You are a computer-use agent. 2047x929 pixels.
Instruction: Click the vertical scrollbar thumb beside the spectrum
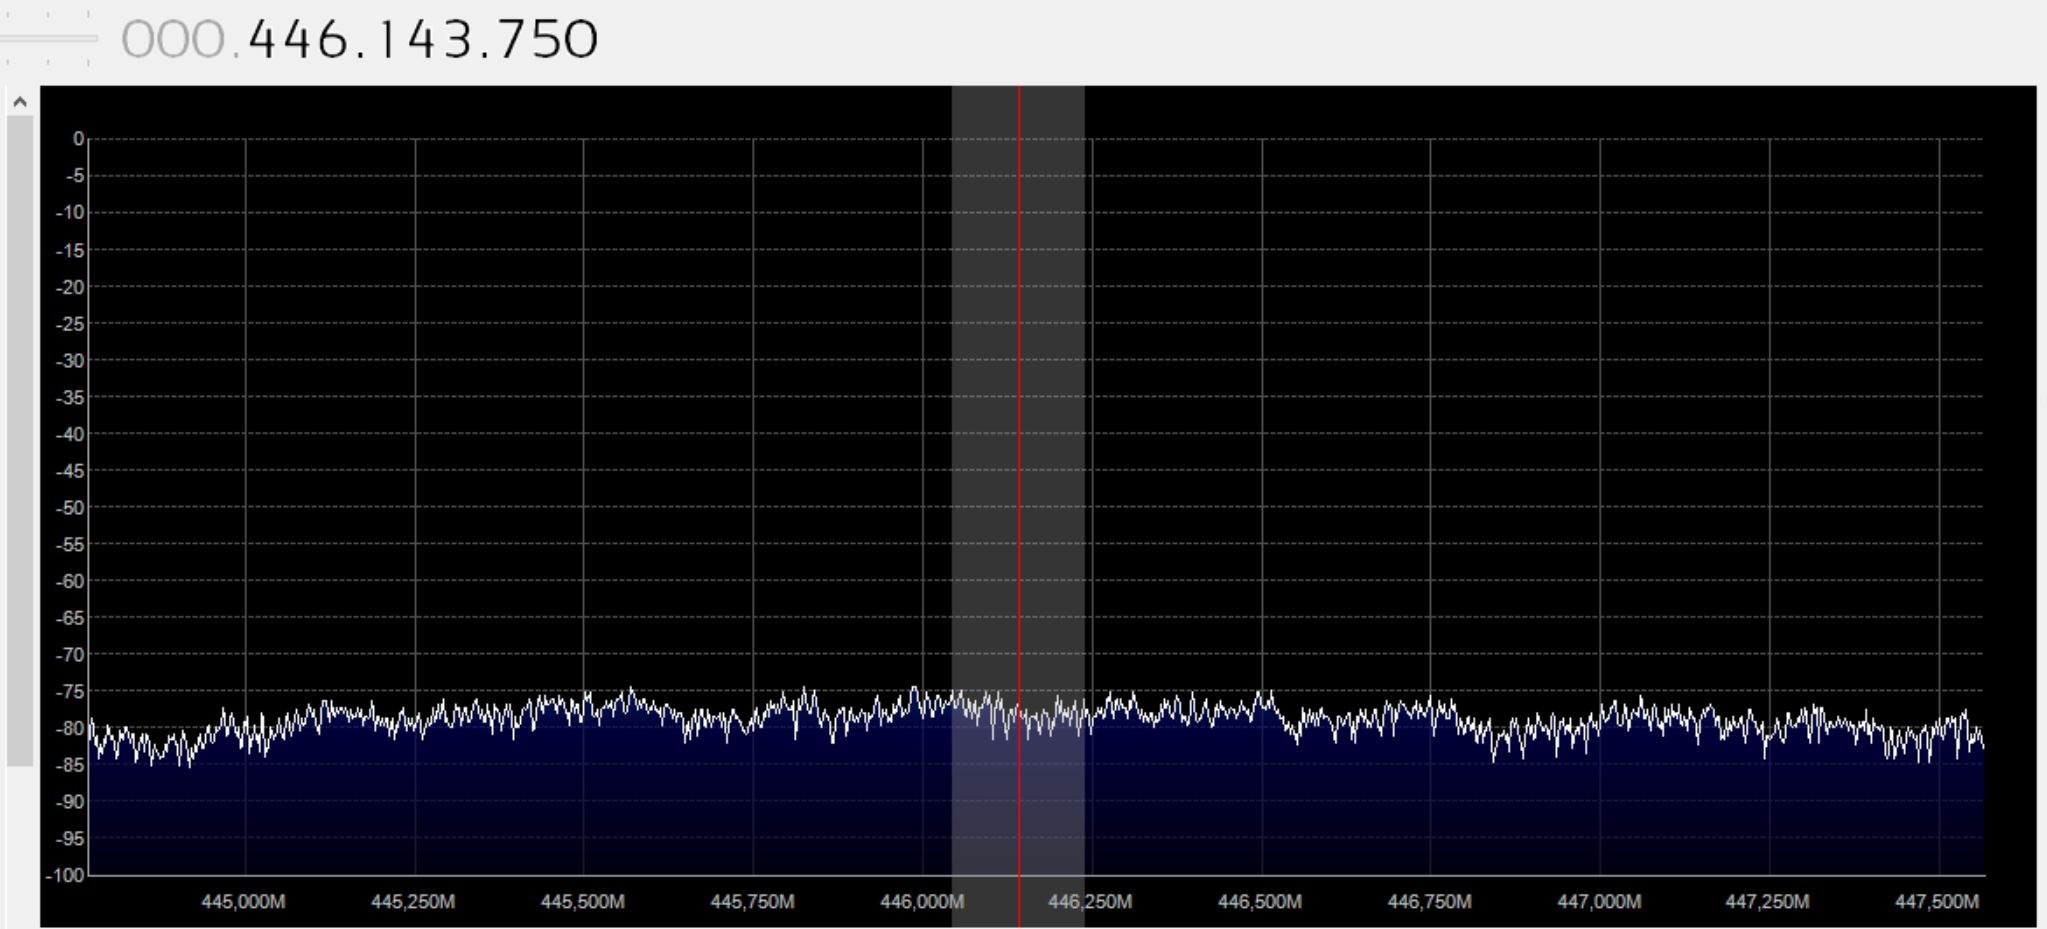click(19, 441)
